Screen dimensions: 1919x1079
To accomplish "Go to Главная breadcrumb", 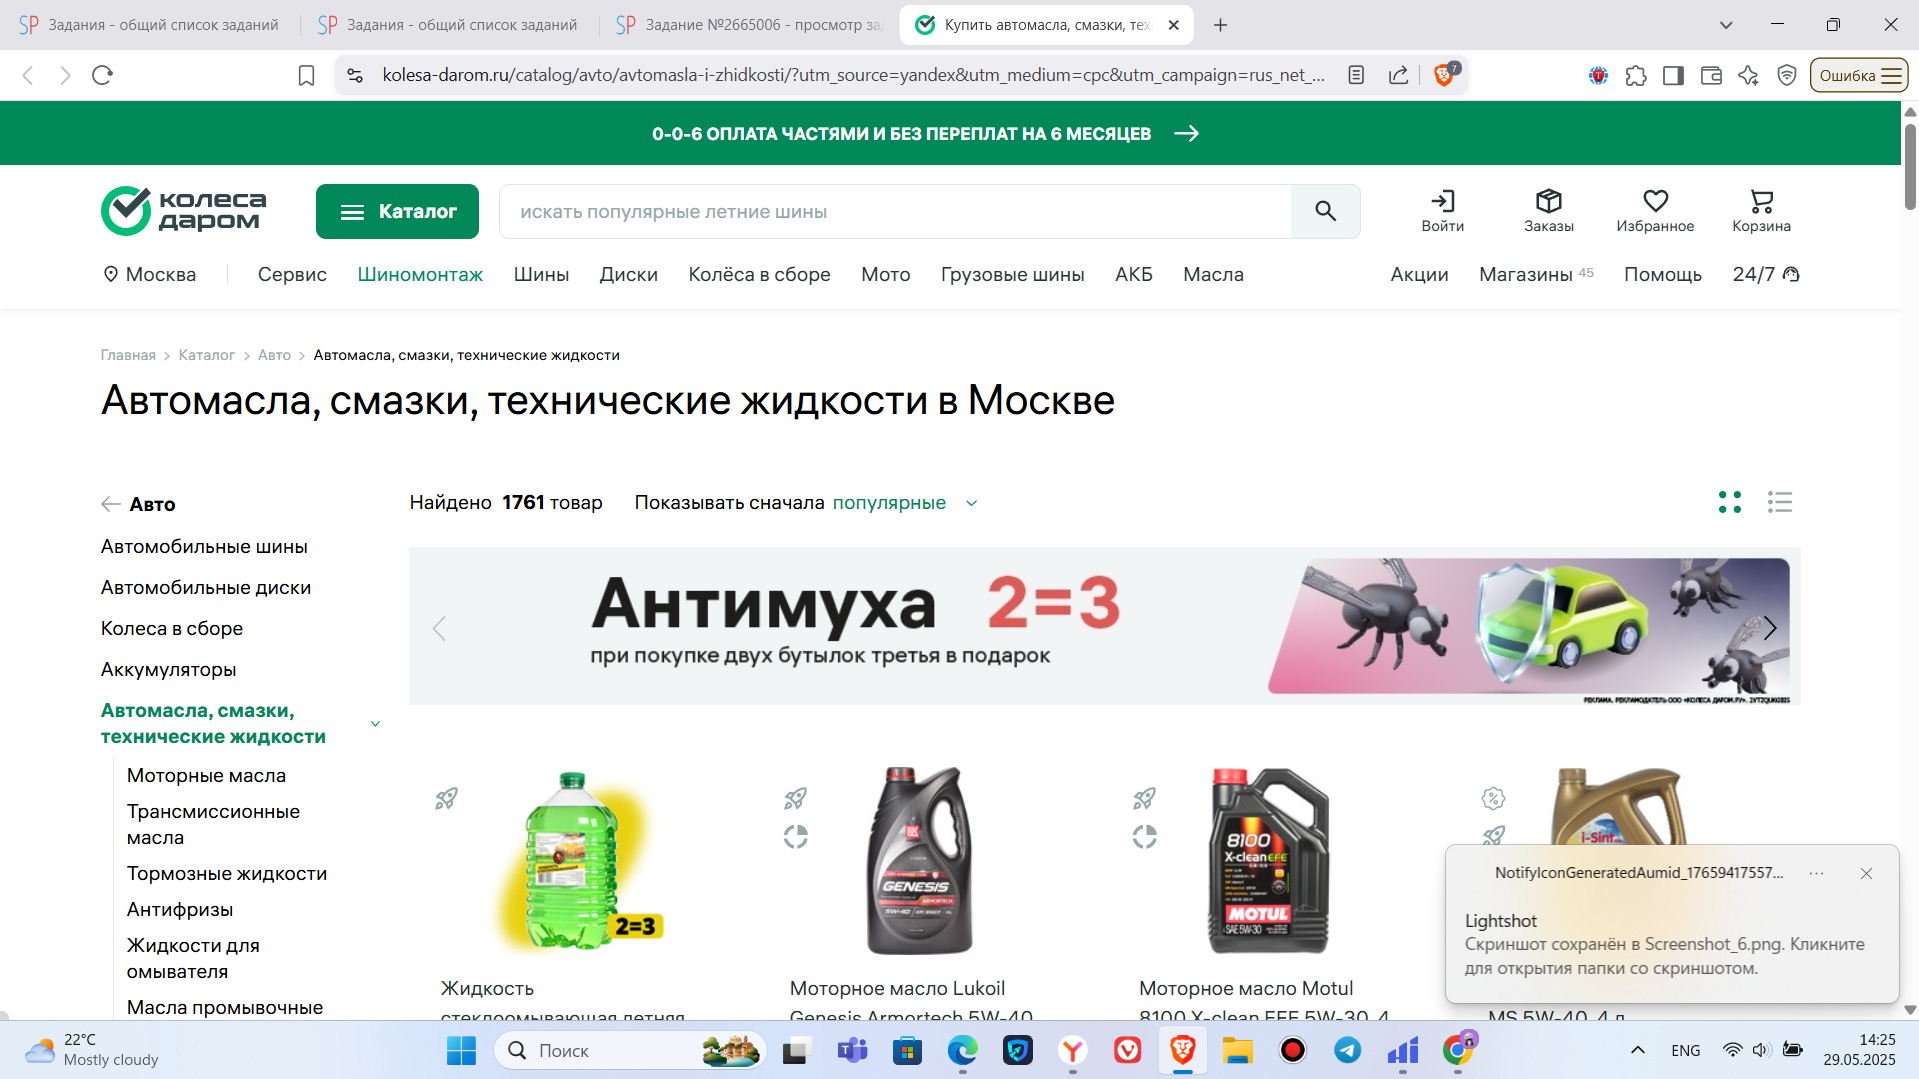I will [128, 355].
